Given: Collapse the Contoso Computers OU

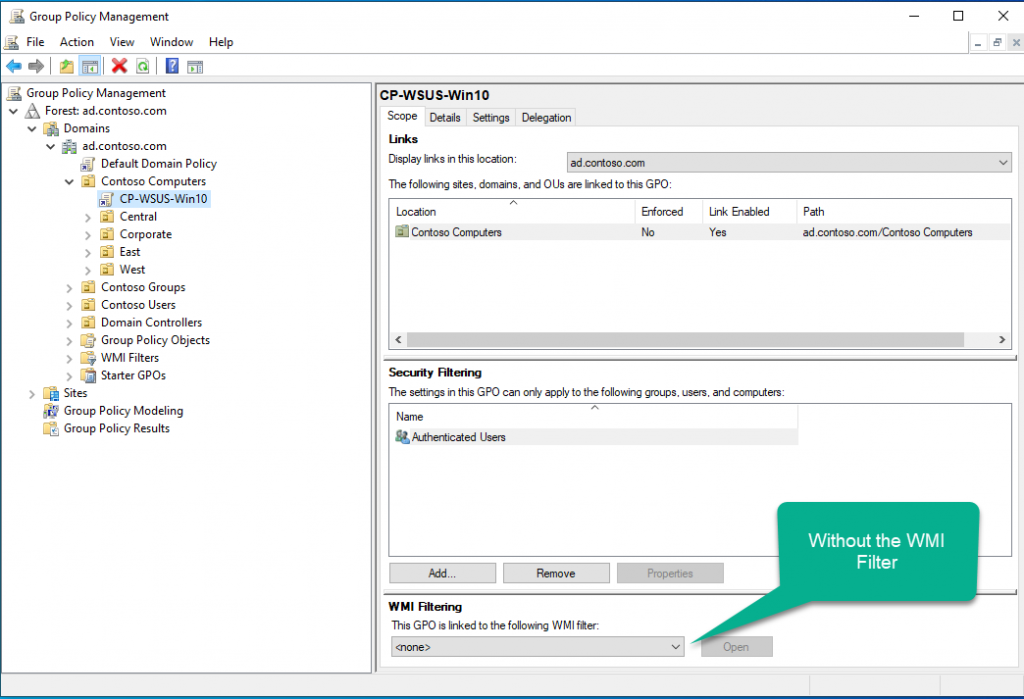Looking at the screenshot, I should tap(70, 182).
